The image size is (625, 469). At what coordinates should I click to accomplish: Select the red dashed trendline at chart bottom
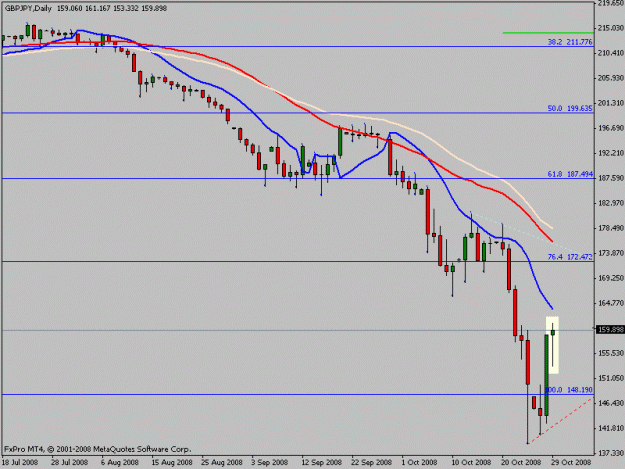coord(560,420)
